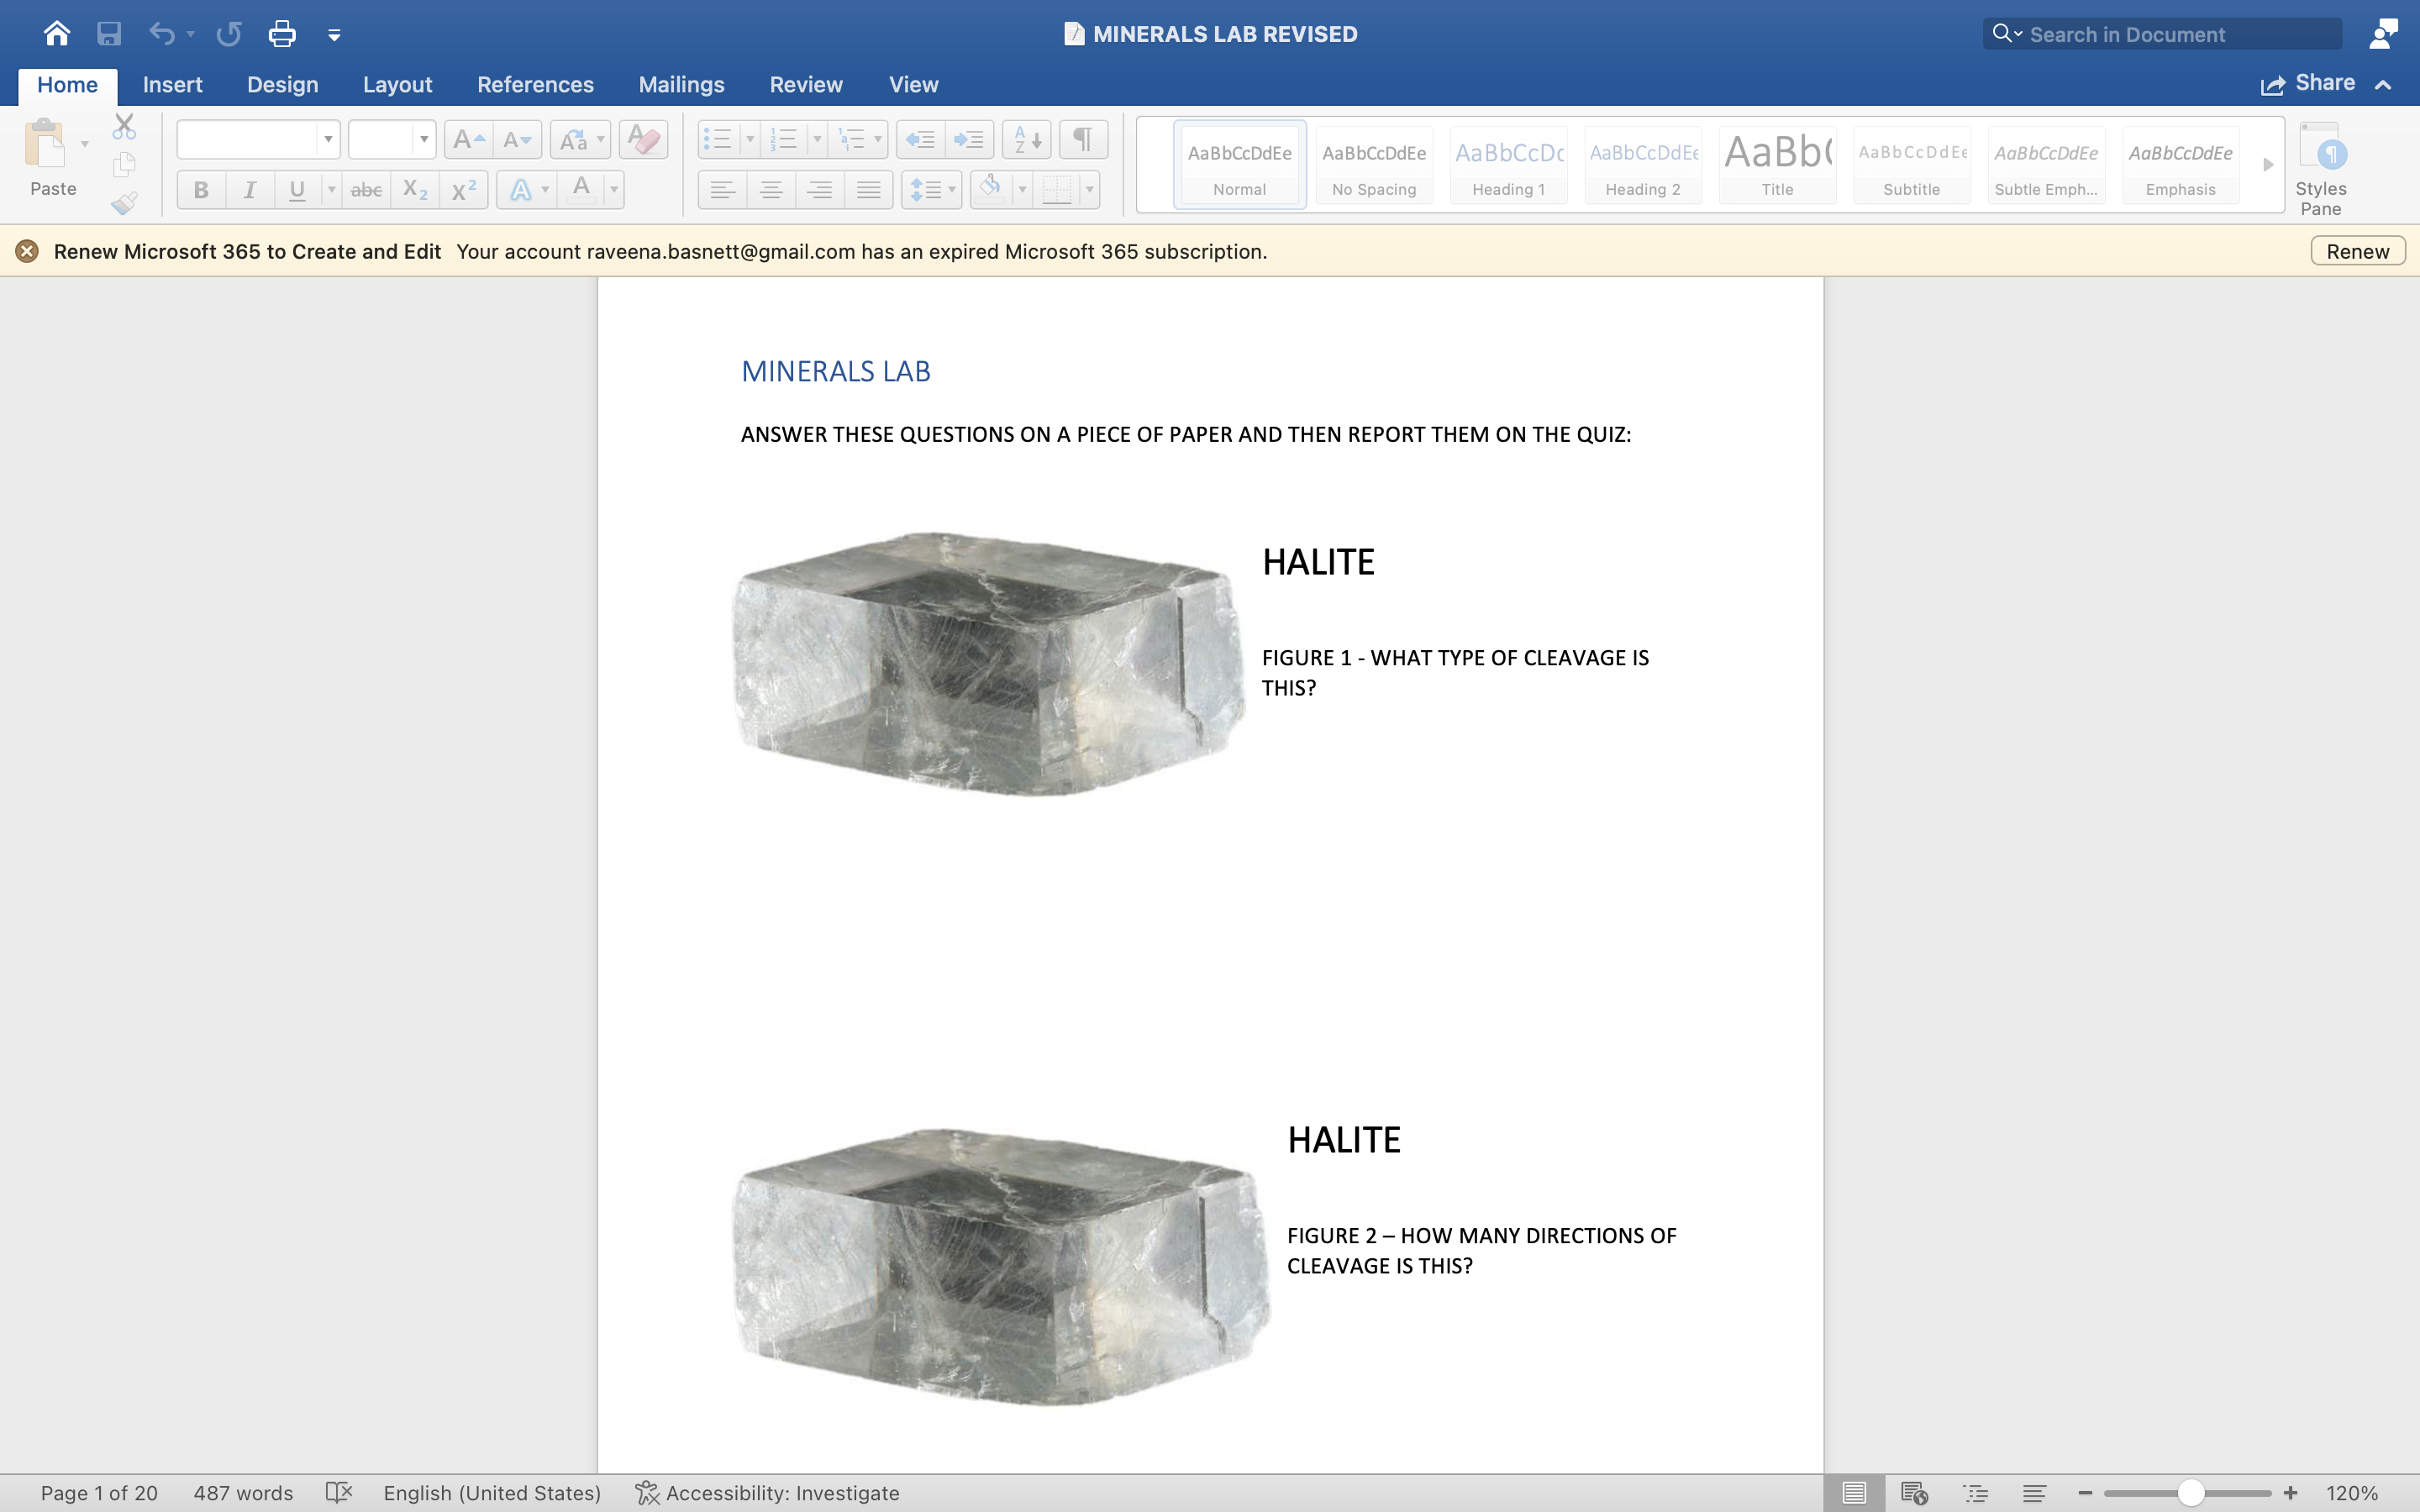Expand the font size dropdown
Image resolution: width=2420 pixels, height=1512 pixels.
424,140
